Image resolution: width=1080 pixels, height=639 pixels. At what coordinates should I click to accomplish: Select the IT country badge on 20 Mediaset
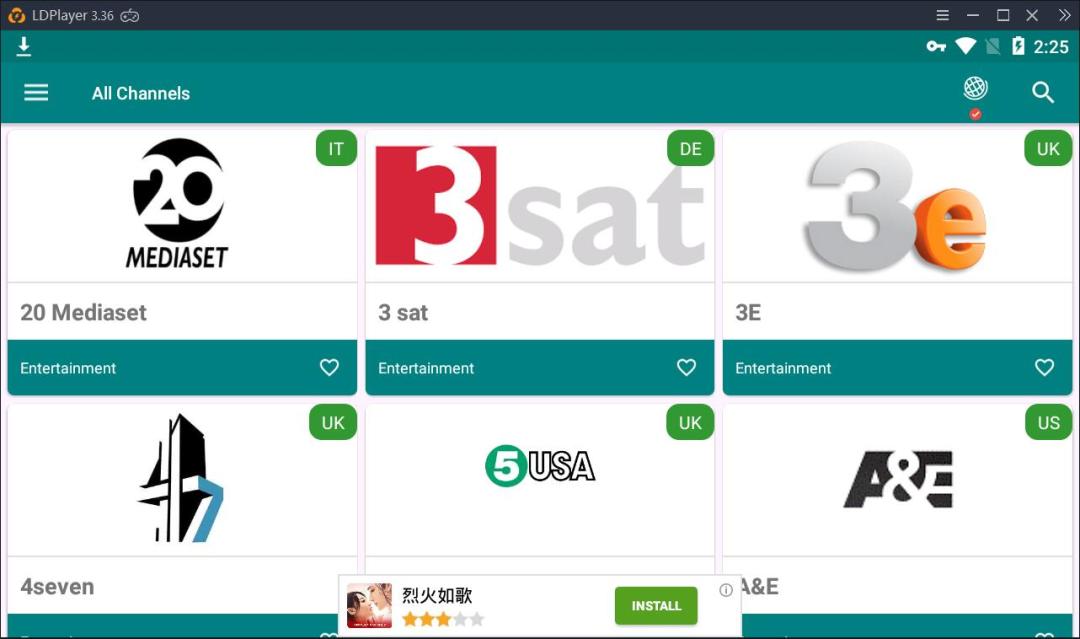[336, 149]
